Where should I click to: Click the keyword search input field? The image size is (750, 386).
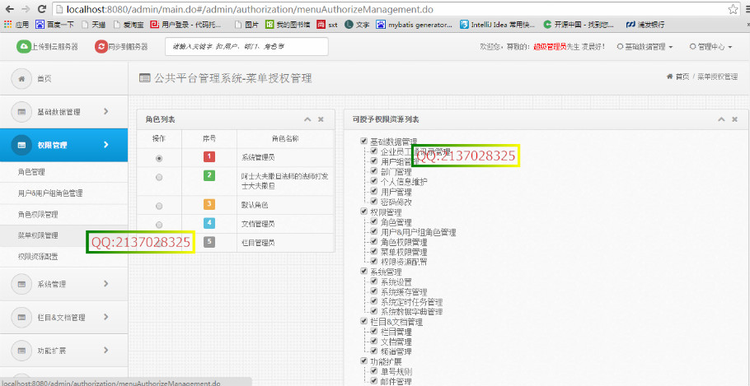point(247,47)
